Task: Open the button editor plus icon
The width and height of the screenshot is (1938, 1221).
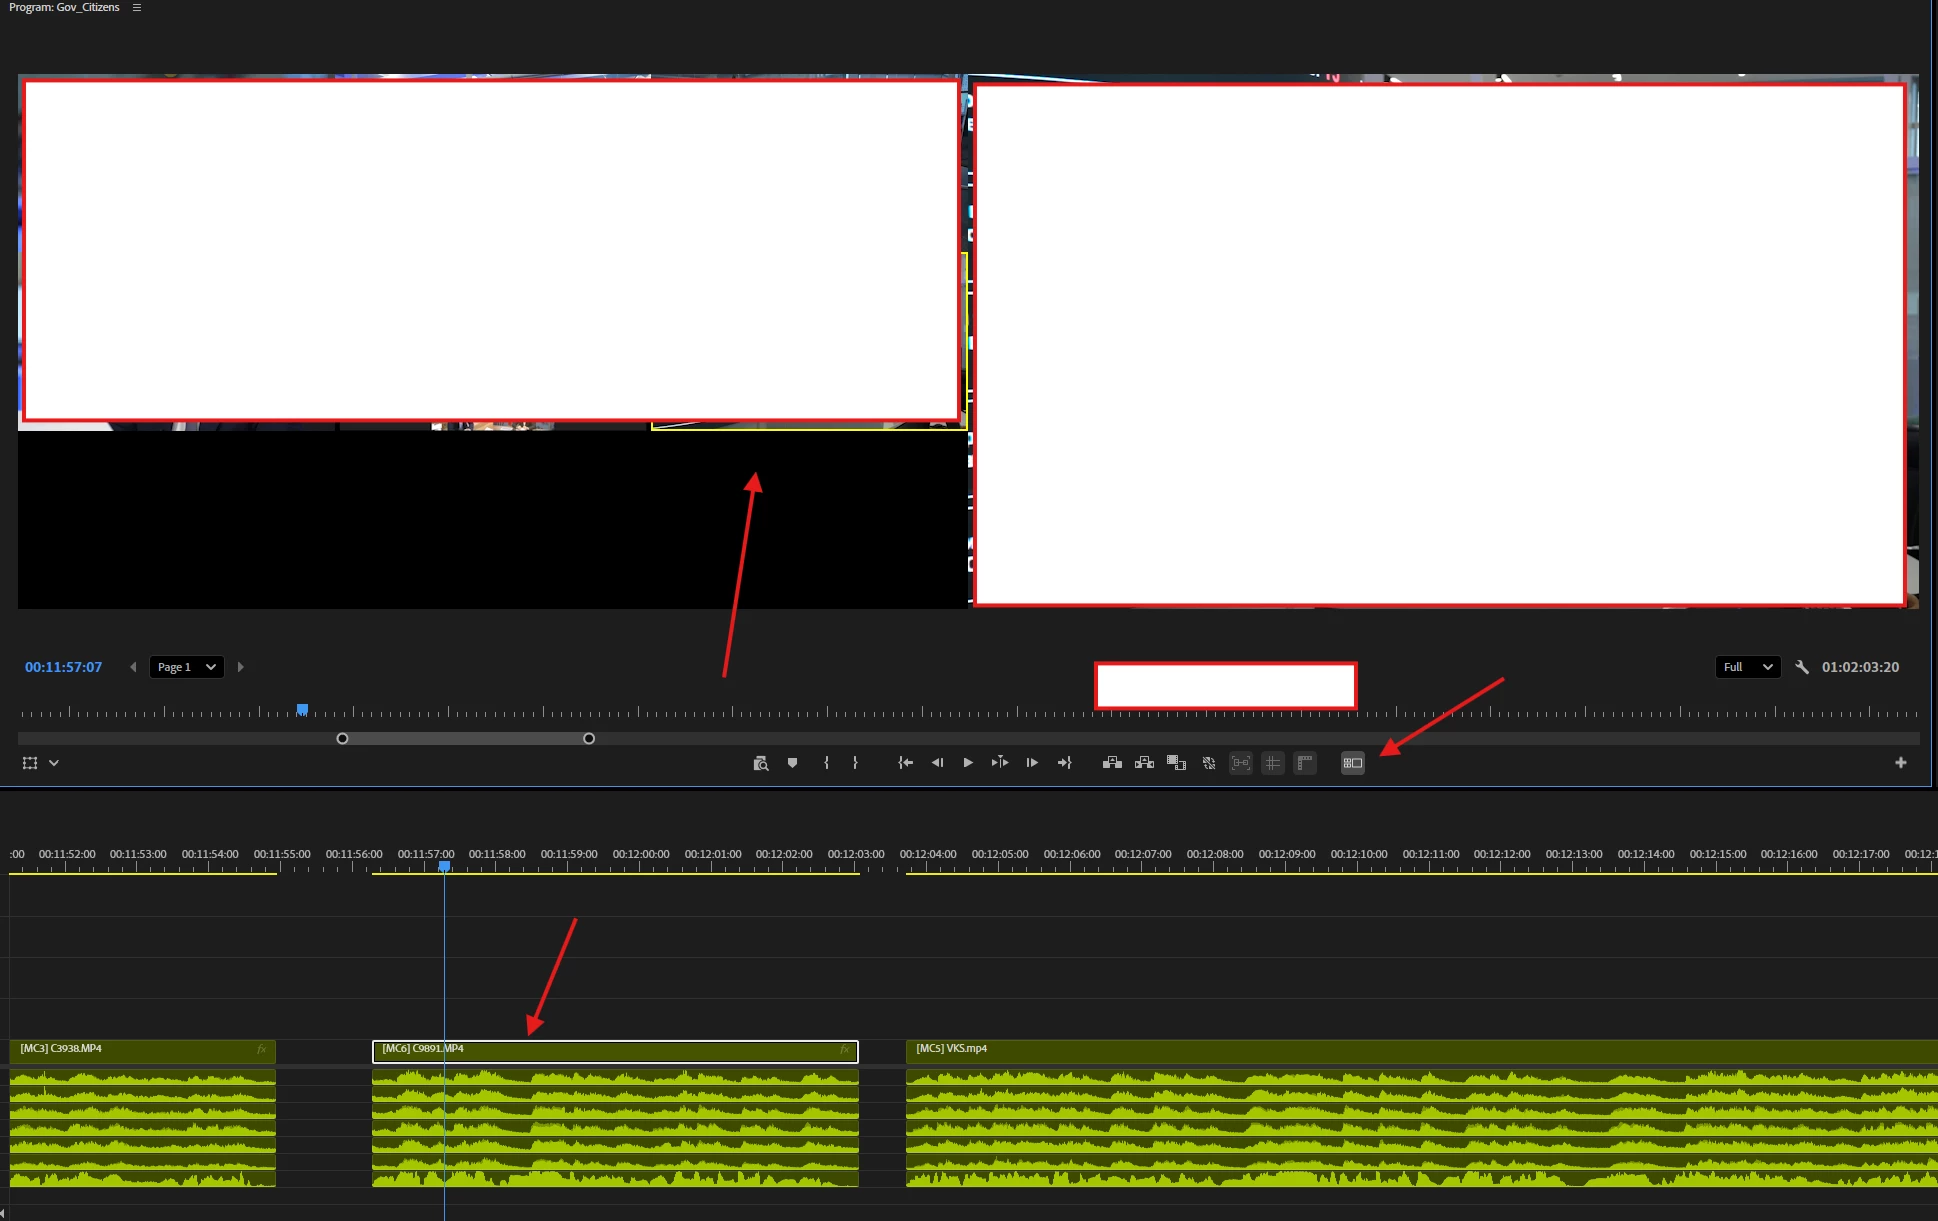Action: (1901, 763)
